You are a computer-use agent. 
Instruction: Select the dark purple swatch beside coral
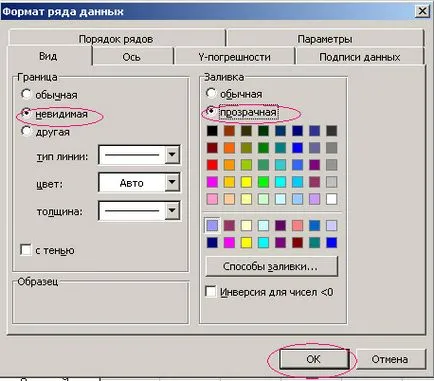(280, 226)
